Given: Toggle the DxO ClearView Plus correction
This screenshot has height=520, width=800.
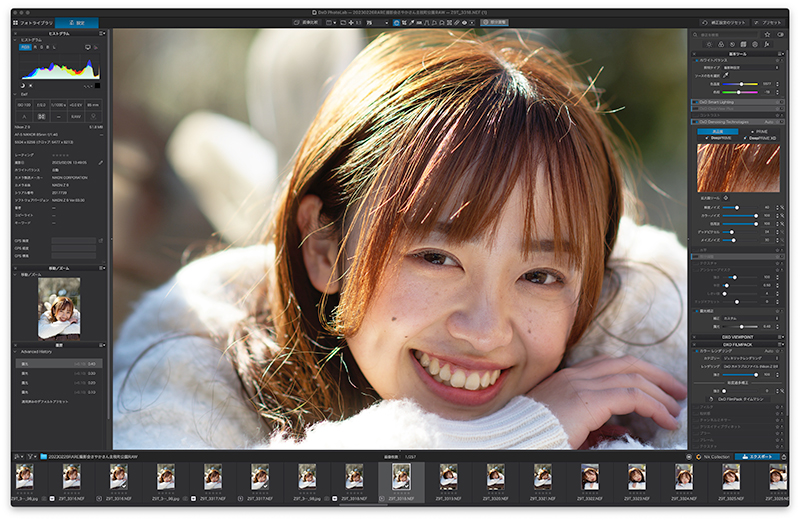Looking at the screenshot, I should tap(695, 109).
